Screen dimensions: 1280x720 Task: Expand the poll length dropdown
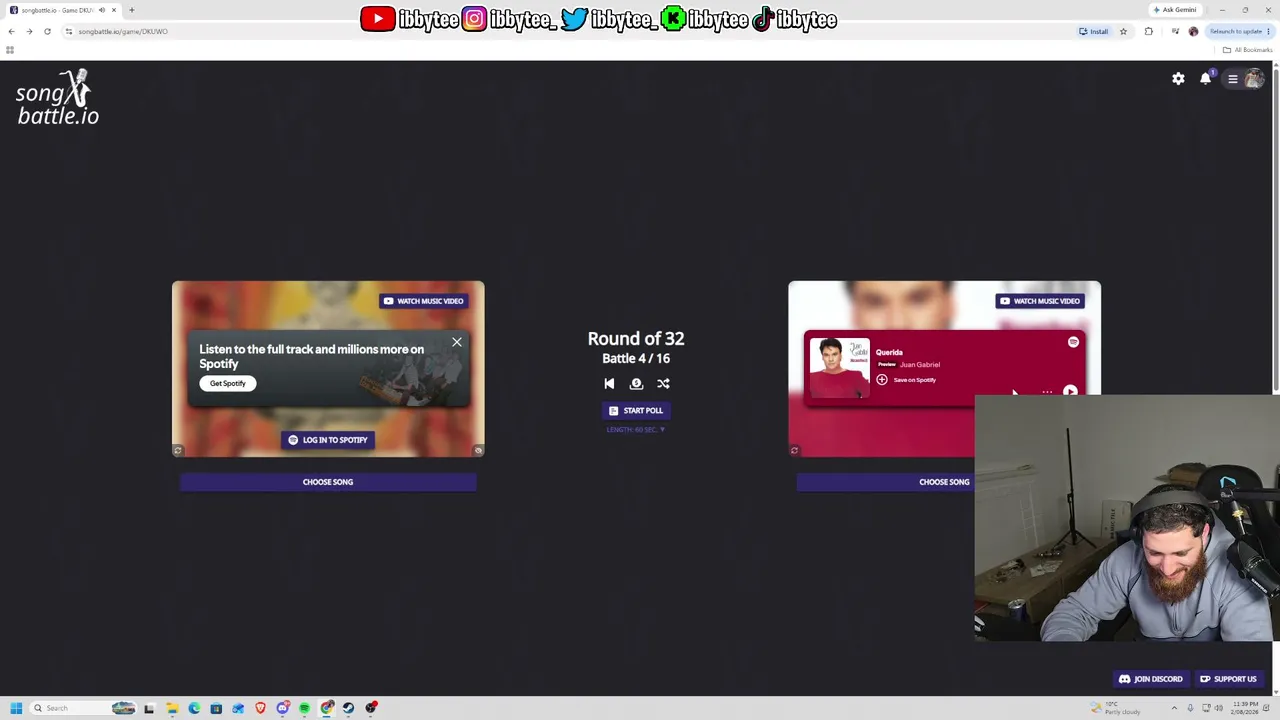(636, 430)
